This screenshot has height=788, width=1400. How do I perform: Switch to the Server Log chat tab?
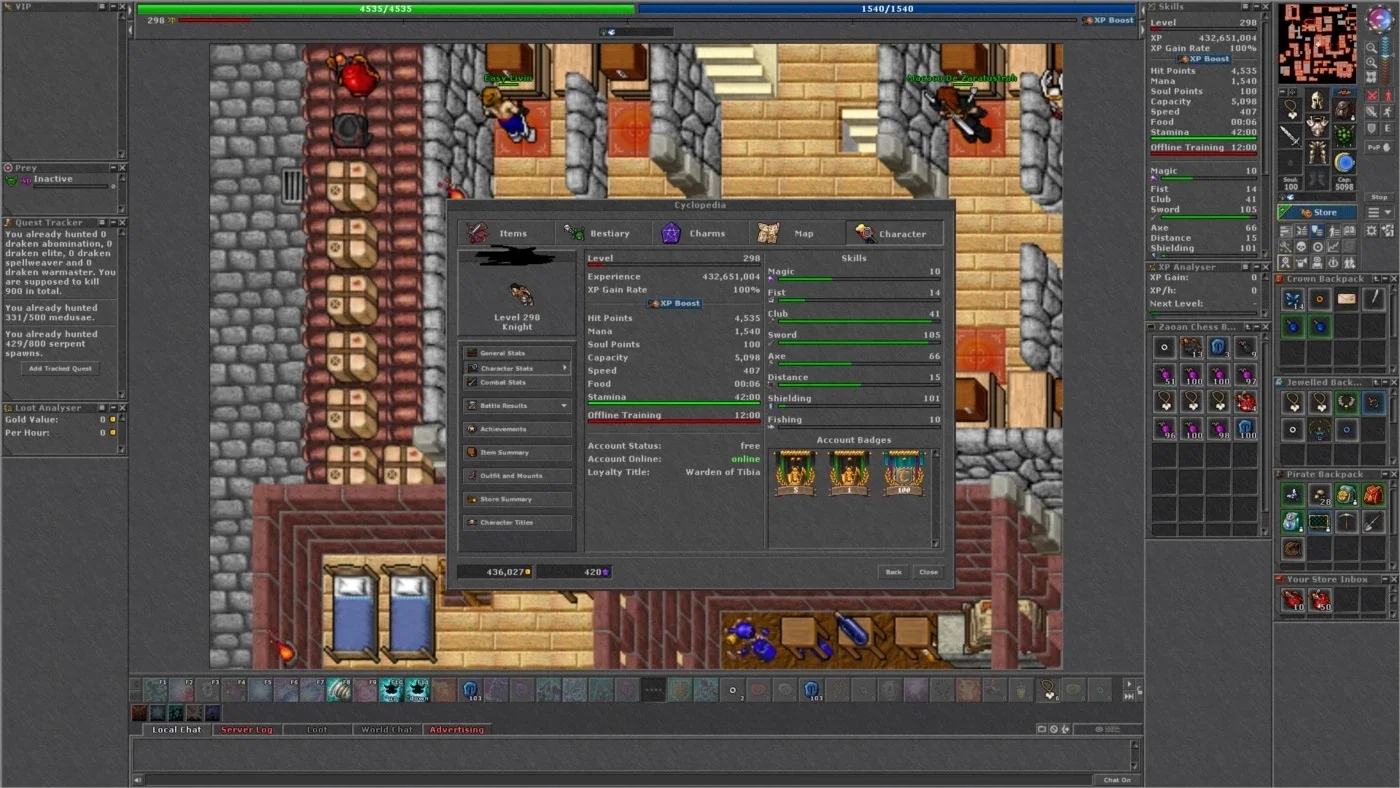pos(246,729)
